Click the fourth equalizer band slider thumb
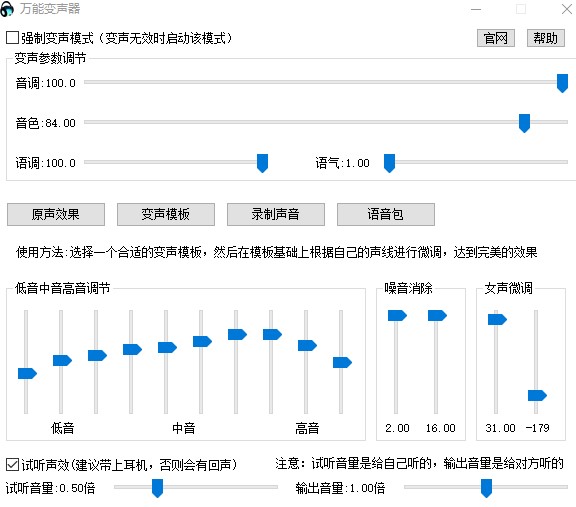Screen dimensions: 576x507 tap(132, 349)
